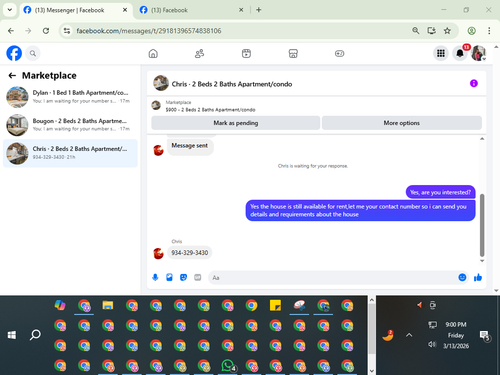Click the install app icon in address bar
The height and width of the screenshot is (375, 500).
[431, 31]
